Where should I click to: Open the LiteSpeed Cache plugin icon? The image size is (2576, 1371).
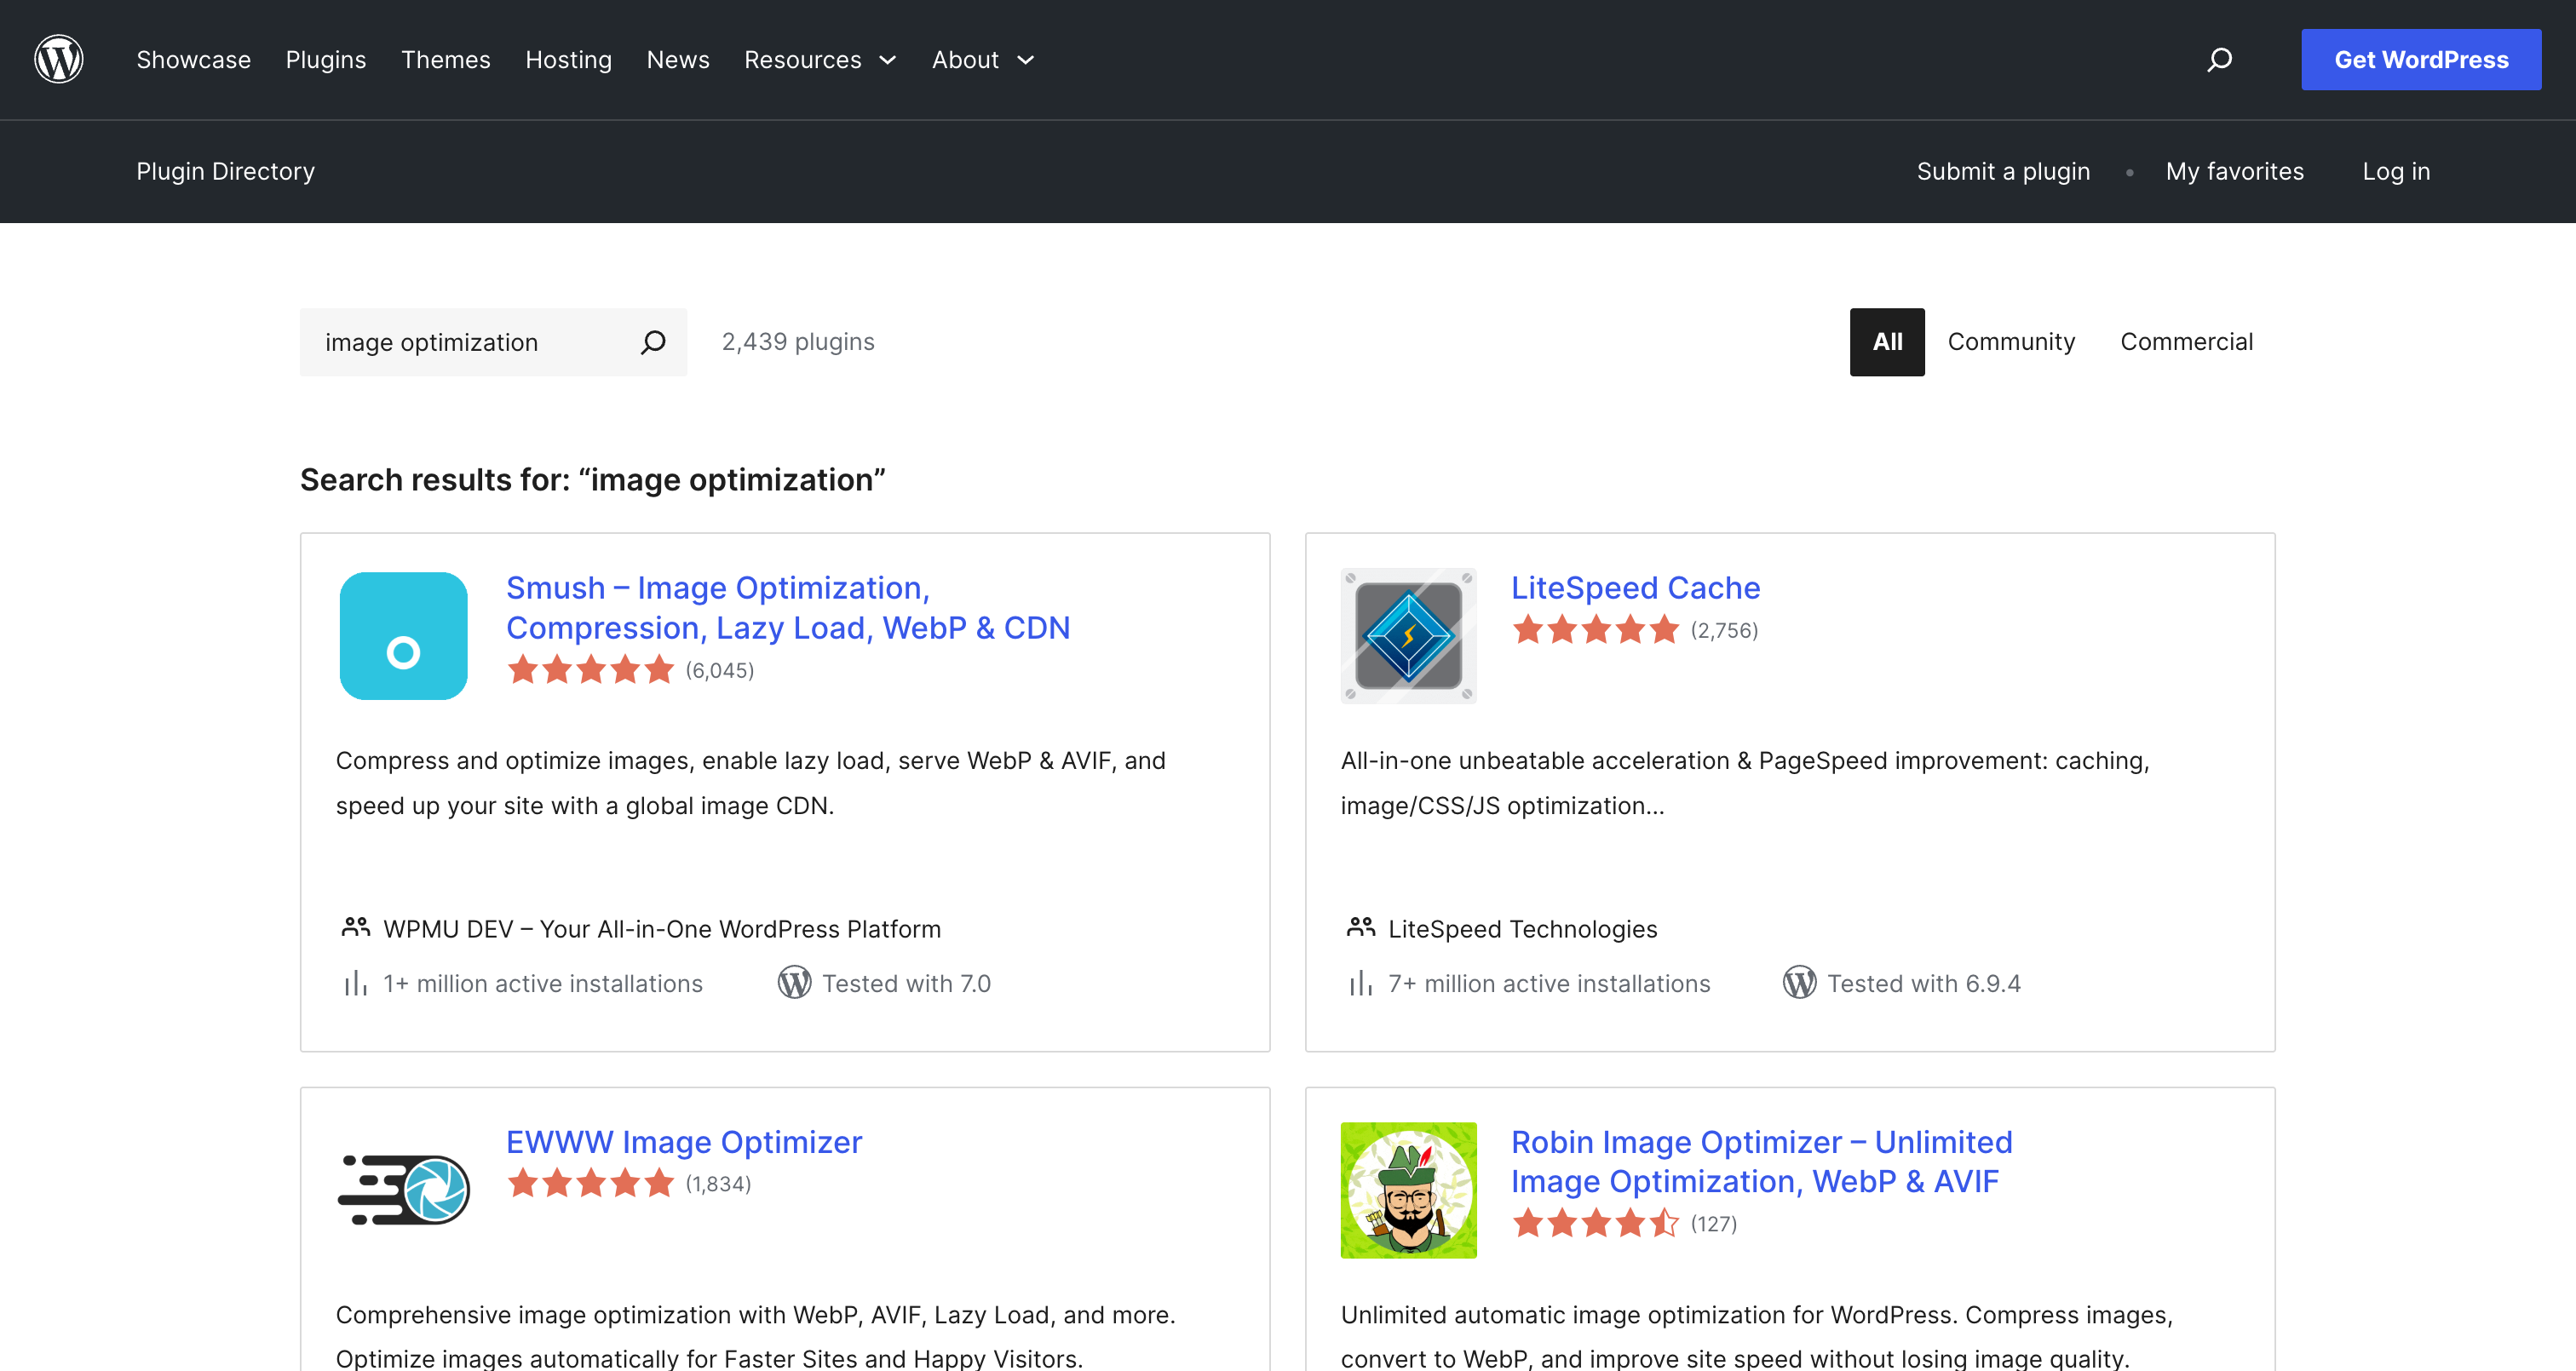(x=1408, y=636)
